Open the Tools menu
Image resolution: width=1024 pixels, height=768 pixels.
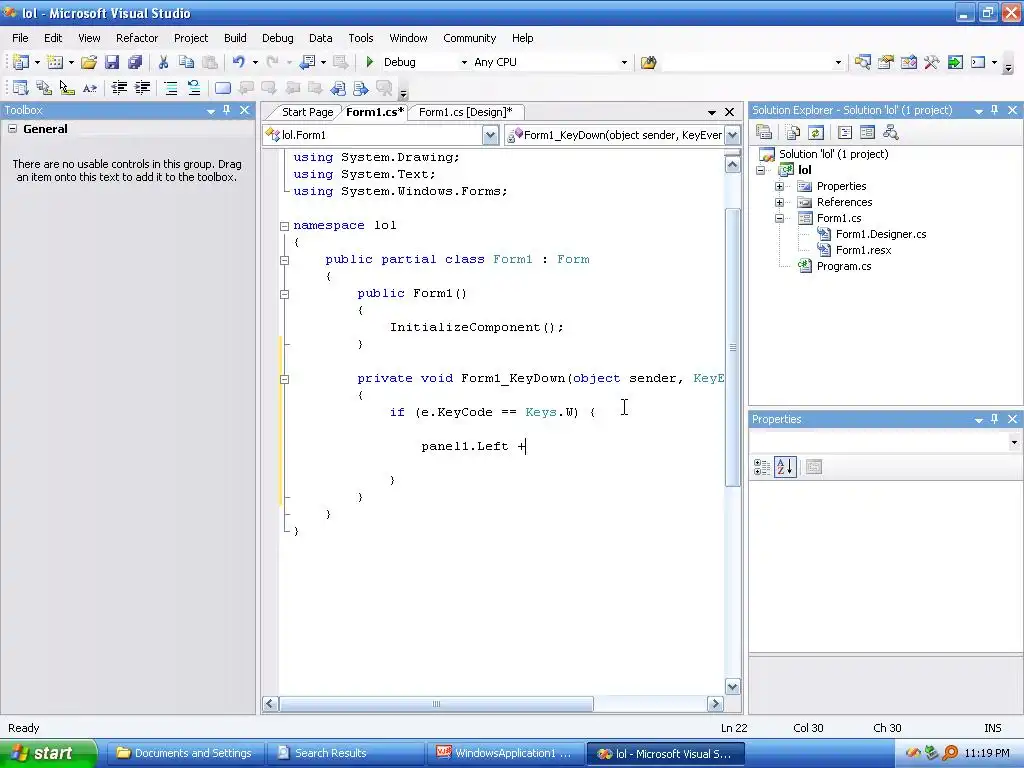tap(360, 38)
